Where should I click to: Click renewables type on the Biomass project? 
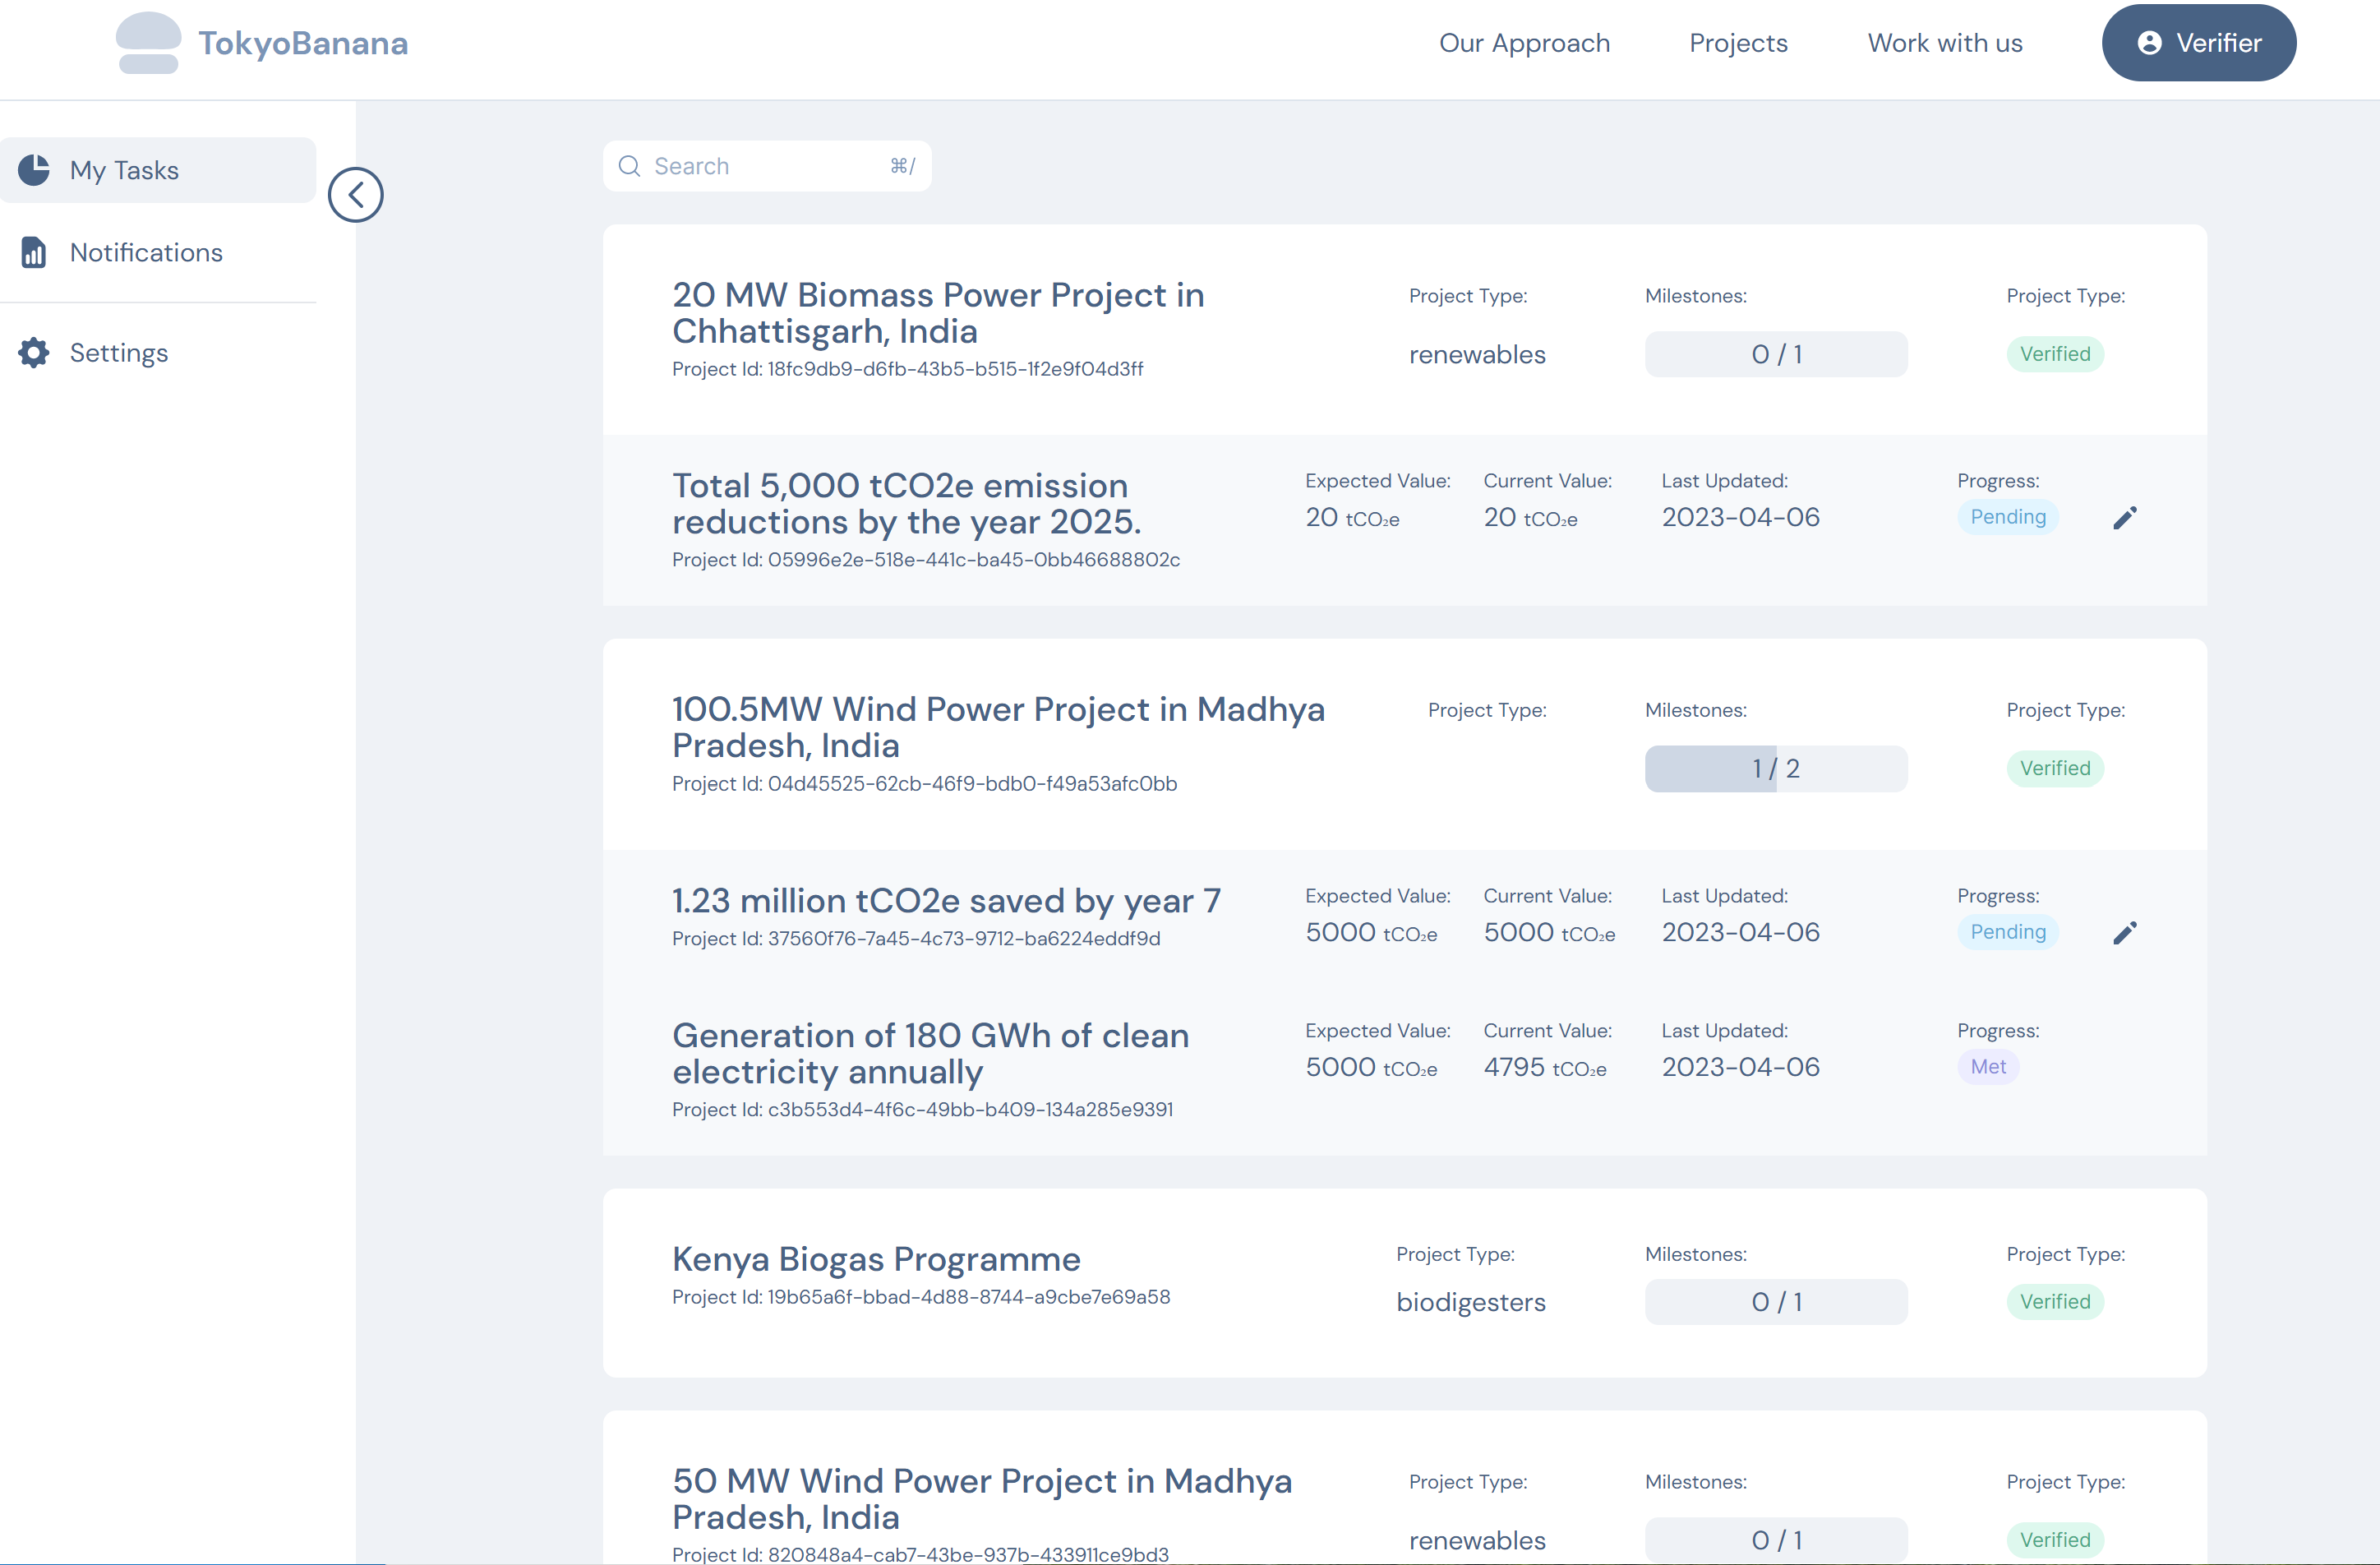[1477, 355]
